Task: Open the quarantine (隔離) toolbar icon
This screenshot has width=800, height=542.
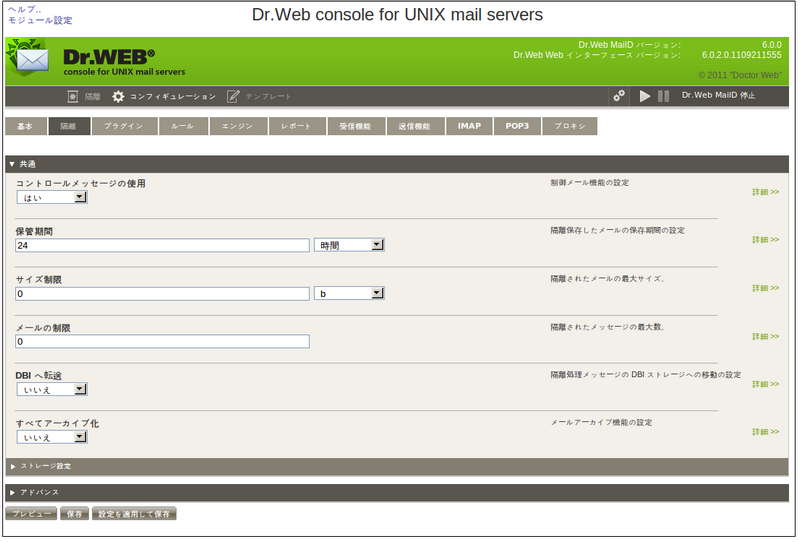Action: click(x=73, y=96)
